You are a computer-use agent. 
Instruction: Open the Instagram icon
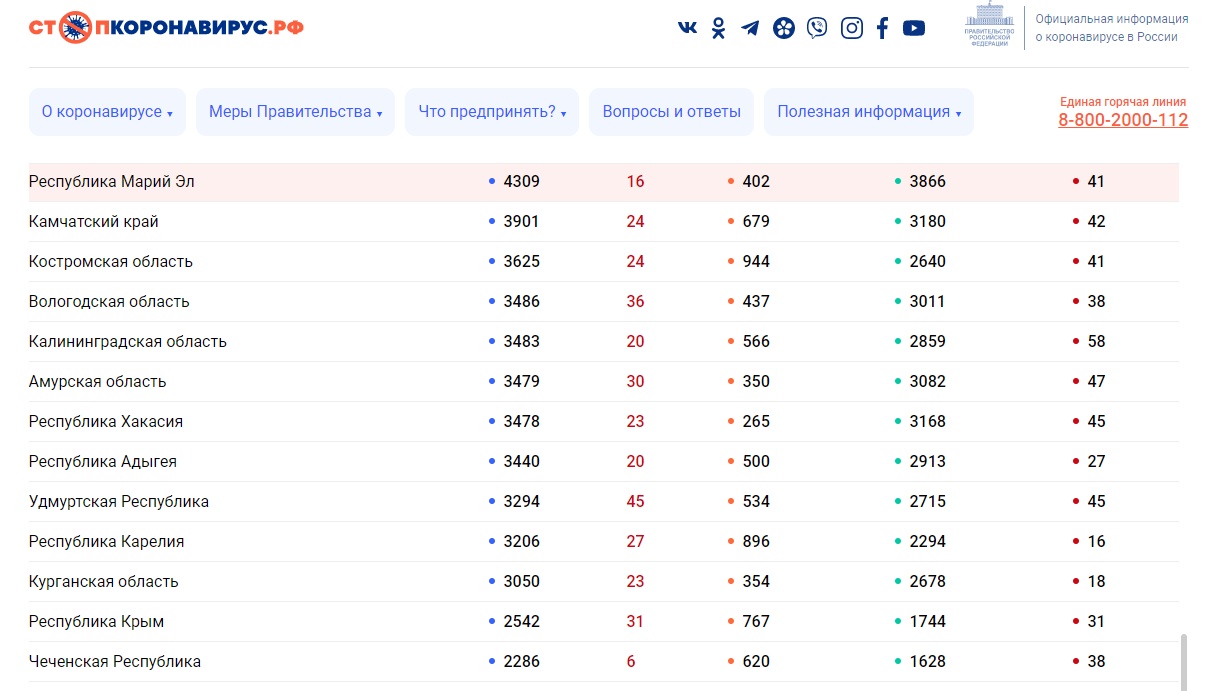coord(851,28)
